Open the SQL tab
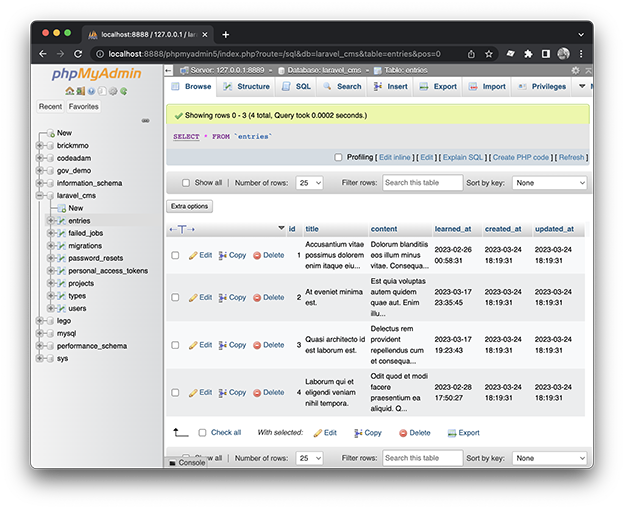The image size is (624, 509). [x=296, y=87]
